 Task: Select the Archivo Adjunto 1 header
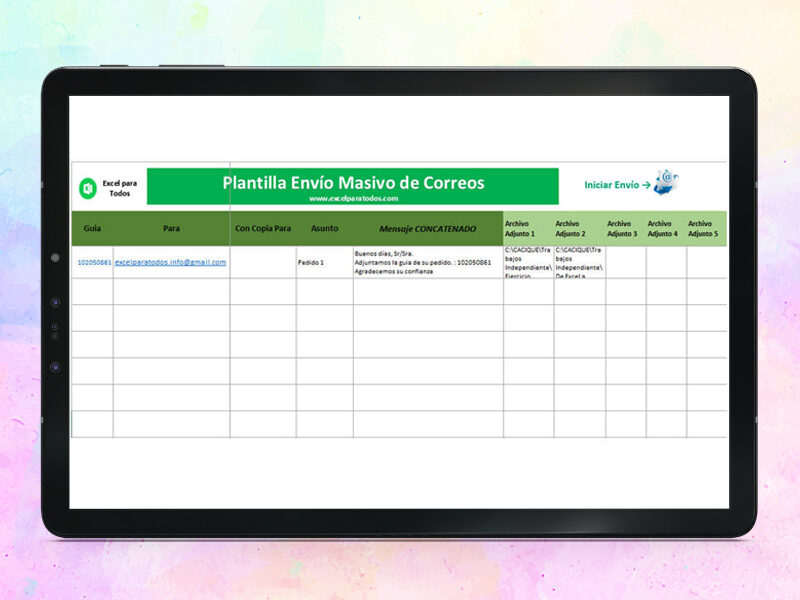click(x=528, y=229)
